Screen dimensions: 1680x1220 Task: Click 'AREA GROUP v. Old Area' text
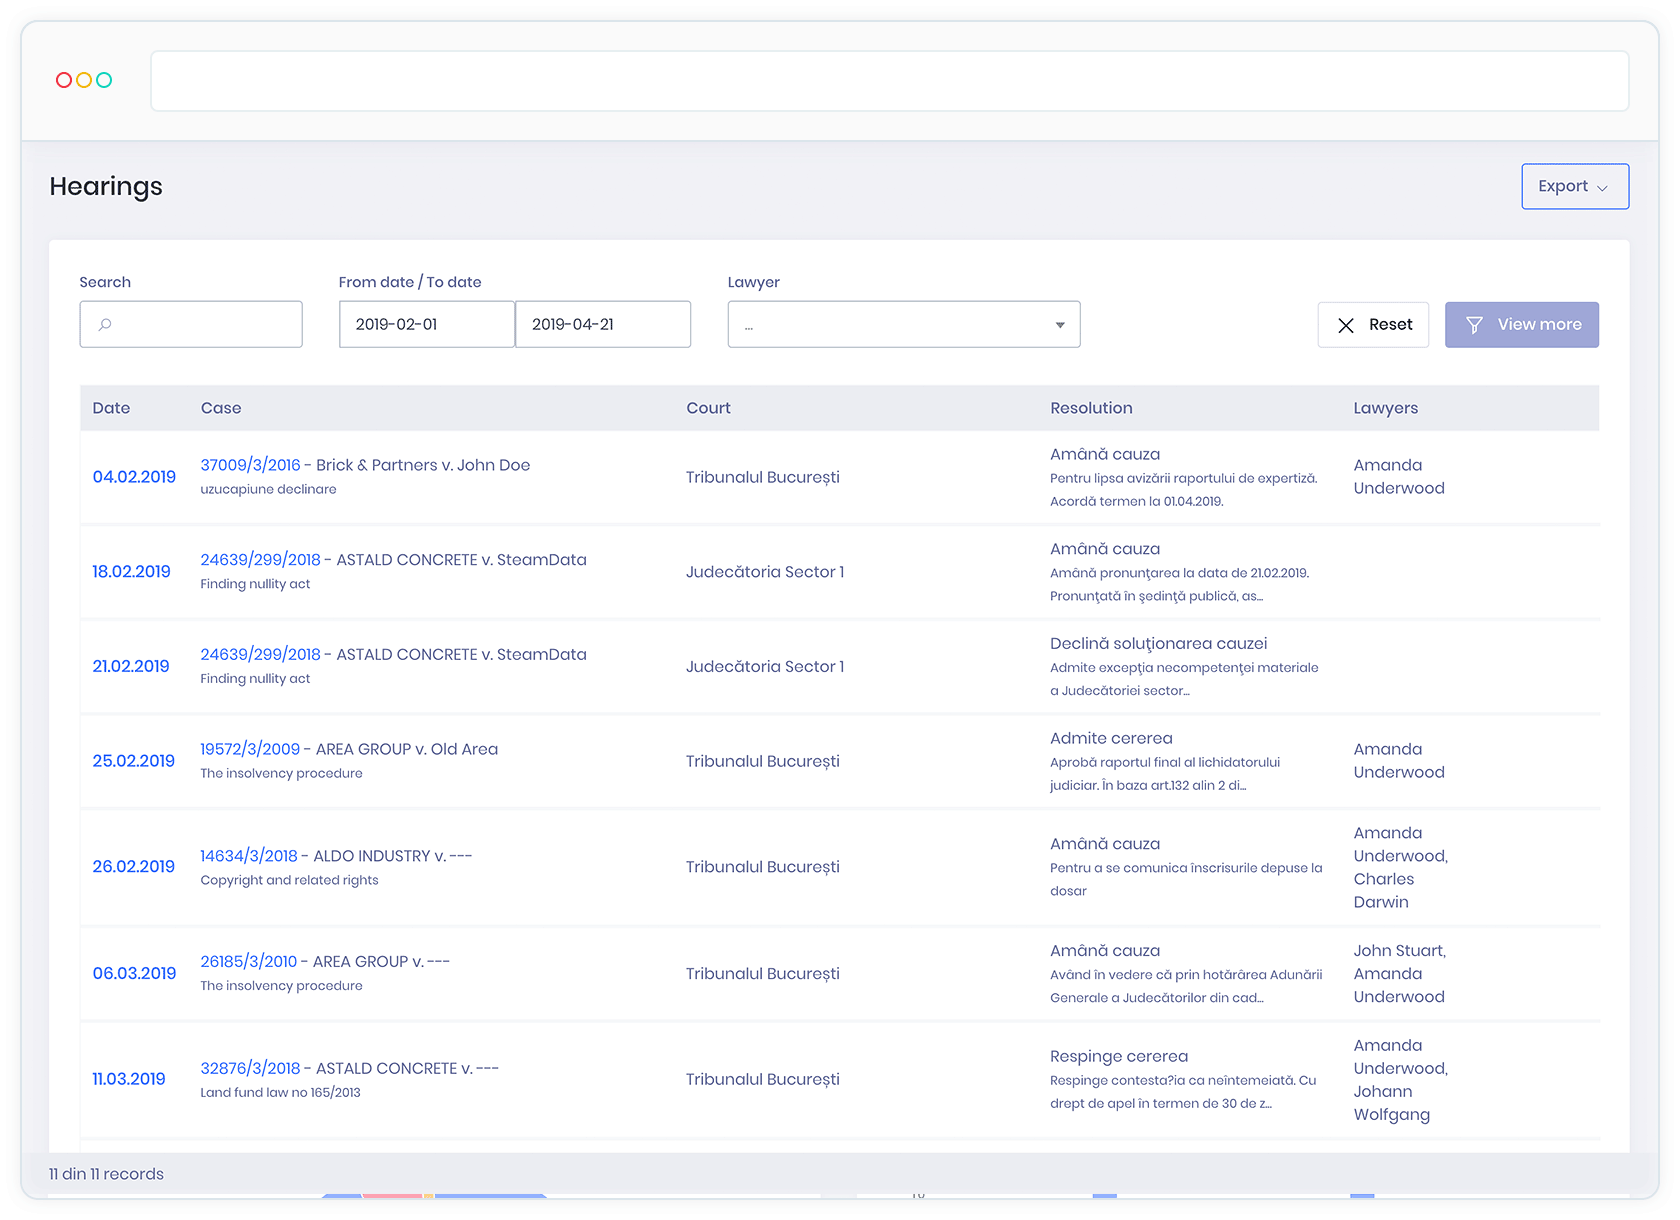pyautogui.click(x=407, y=749)
